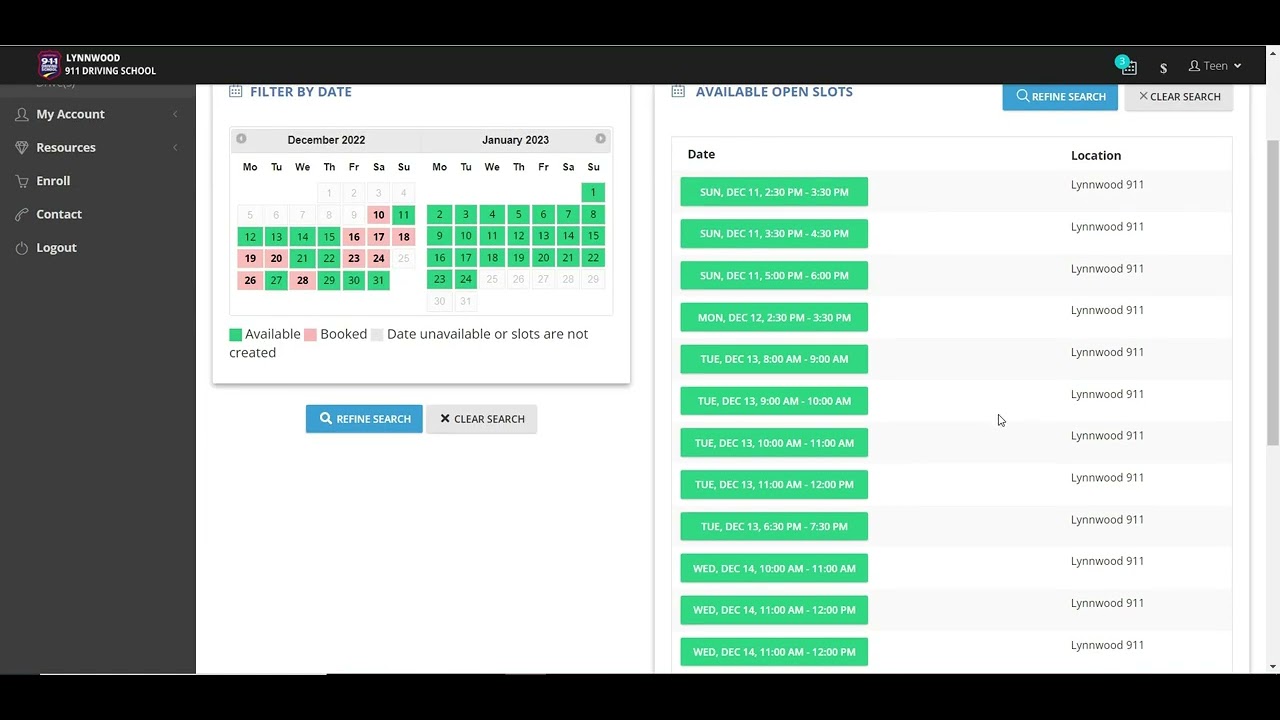Screen dimensions: 1280x720
Task: Go to previous month in calendar
Action: [241, 139]
